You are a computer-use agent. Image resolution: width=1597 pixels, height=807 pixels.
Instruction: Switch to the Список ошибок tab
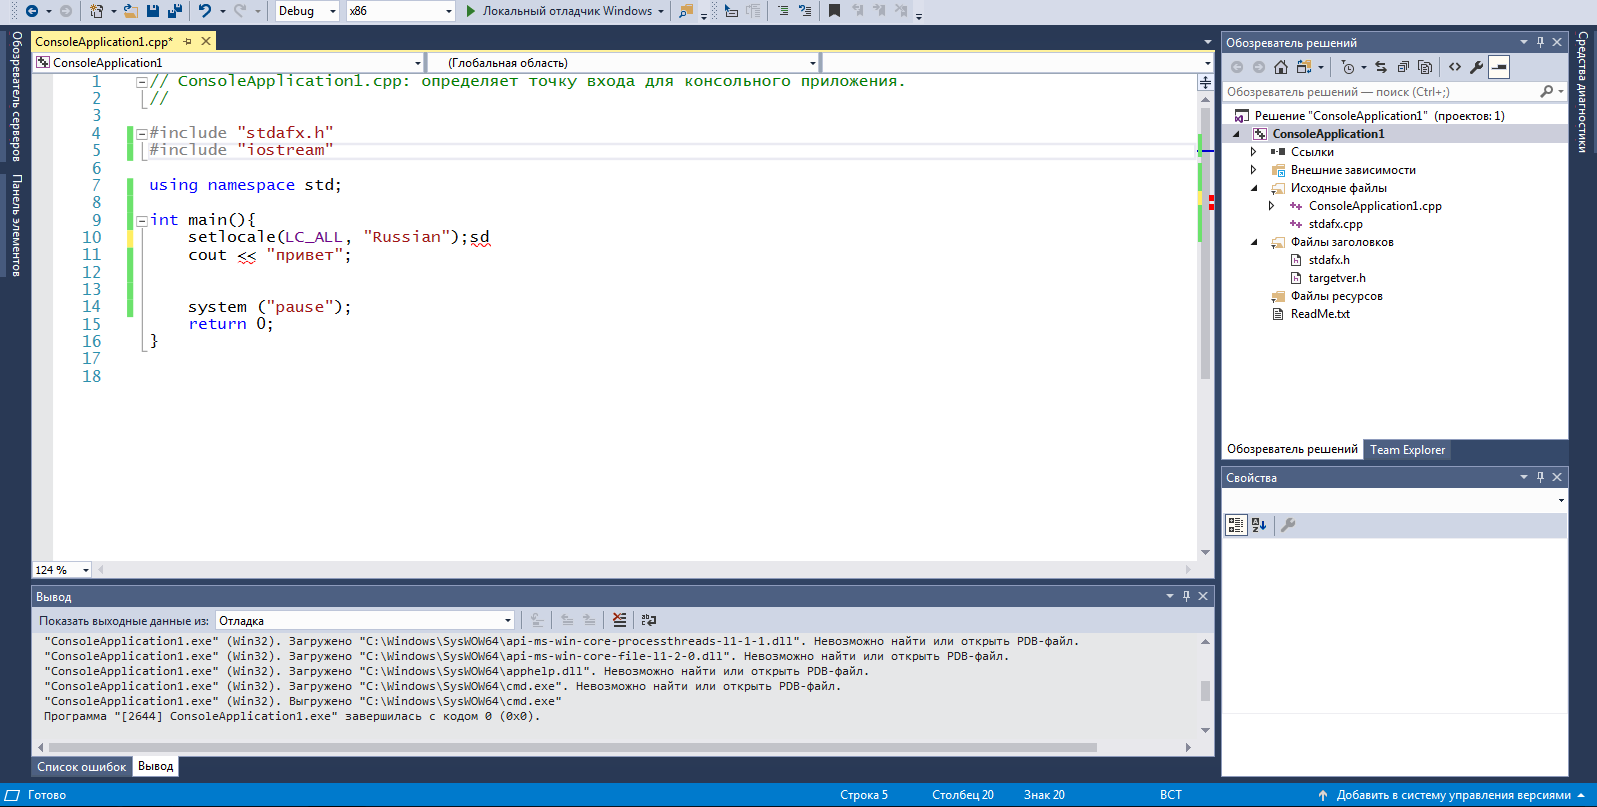(82, 767)
